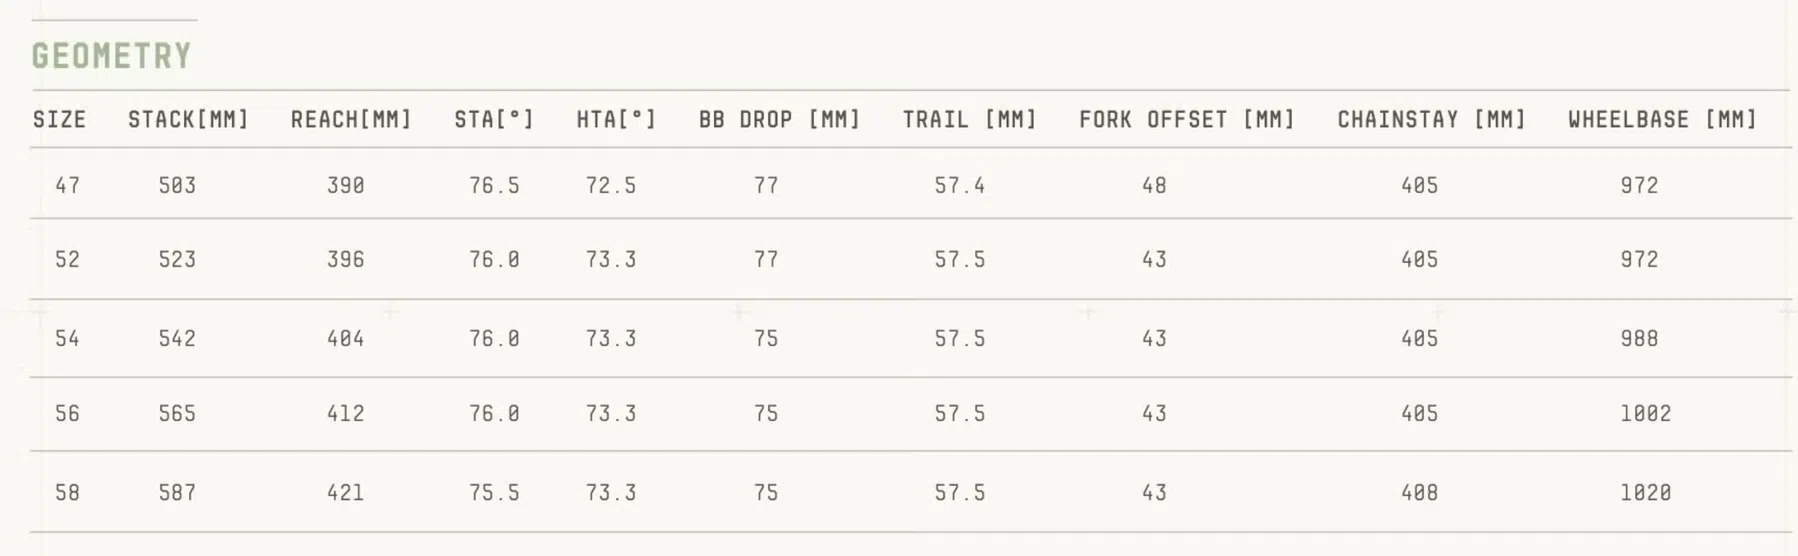Viewport: 1798px width, 556px height.
Task: Click the CHAINSTAY [MM] column header
Action: (1431, 120)
